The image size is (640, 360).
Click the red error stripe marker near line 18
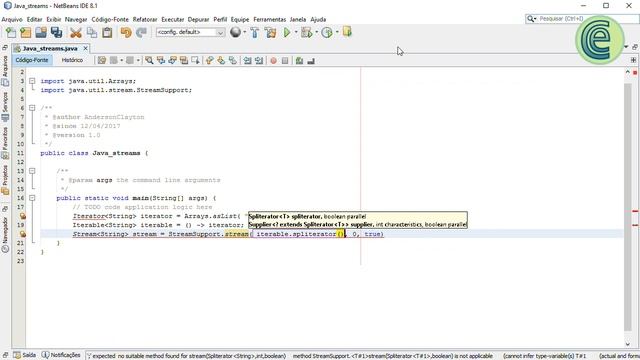635,211
